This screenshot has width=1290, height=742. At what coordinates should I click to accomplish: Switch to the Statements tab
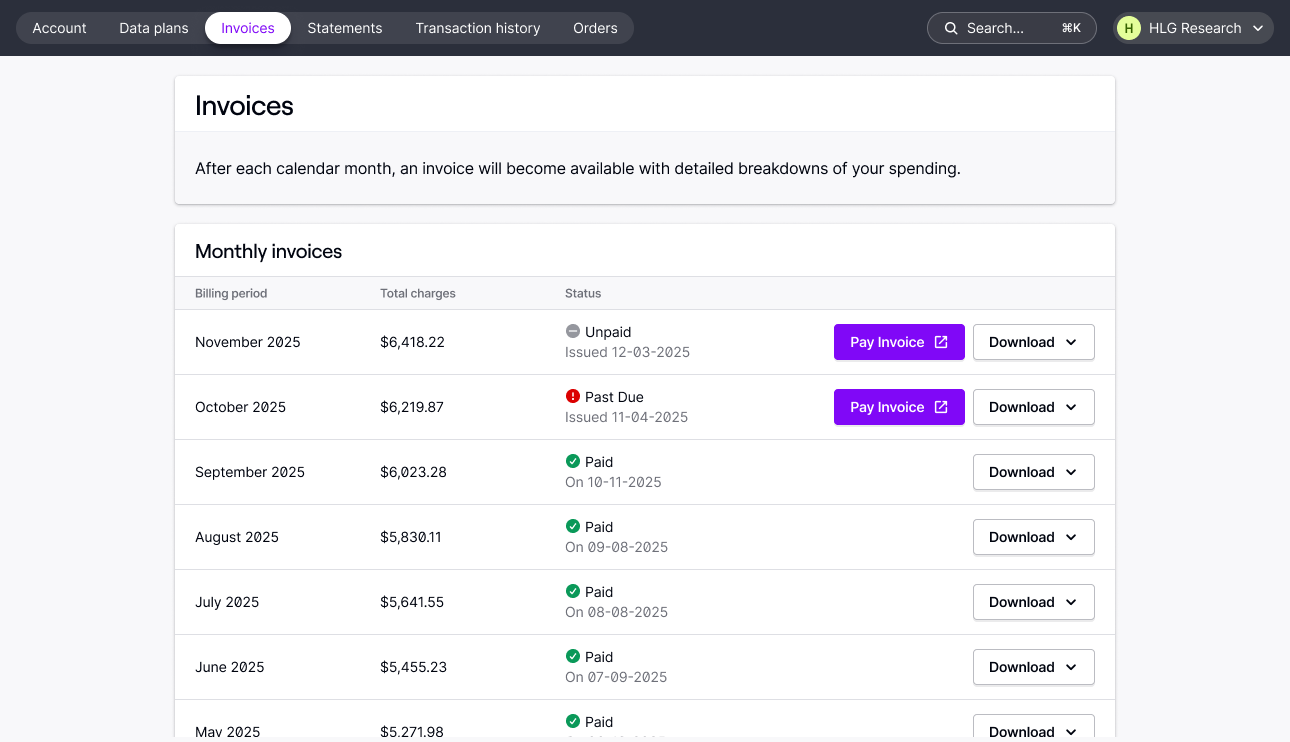pyautogui.click(x=344, y=28)
